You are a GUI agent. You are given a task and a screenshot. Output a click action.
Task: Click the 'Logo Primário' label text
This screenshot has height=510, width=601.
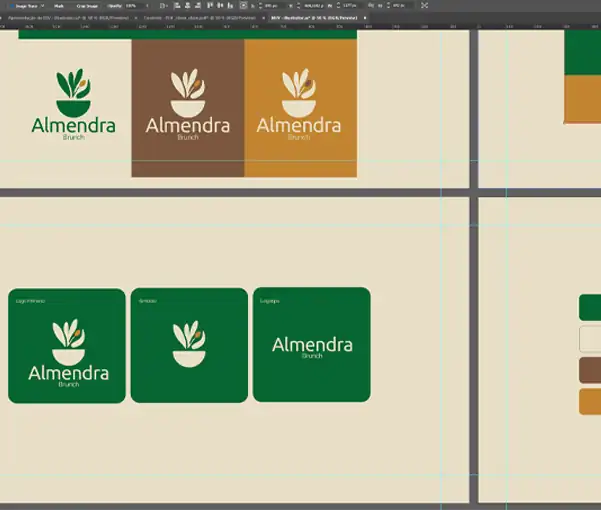[30, 301]
